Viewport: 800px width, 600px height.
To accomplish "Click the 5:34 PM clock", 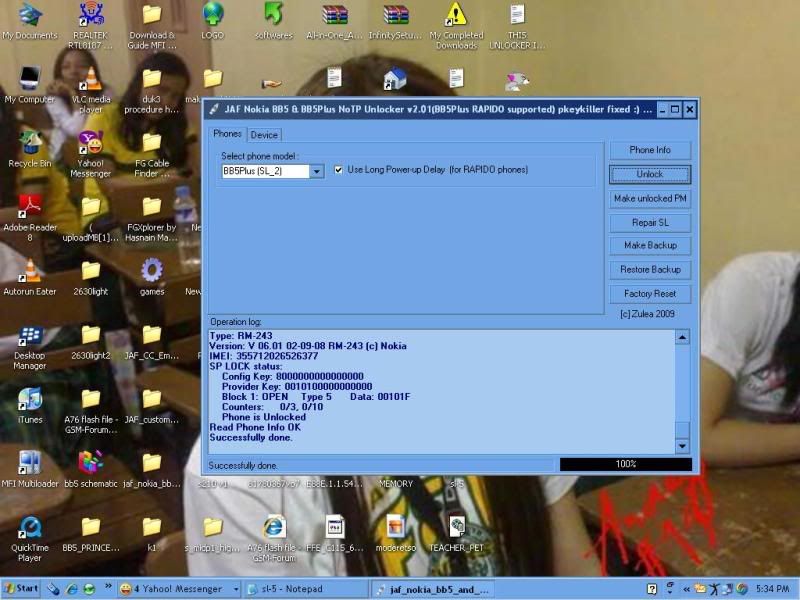I will click(772, 589).
